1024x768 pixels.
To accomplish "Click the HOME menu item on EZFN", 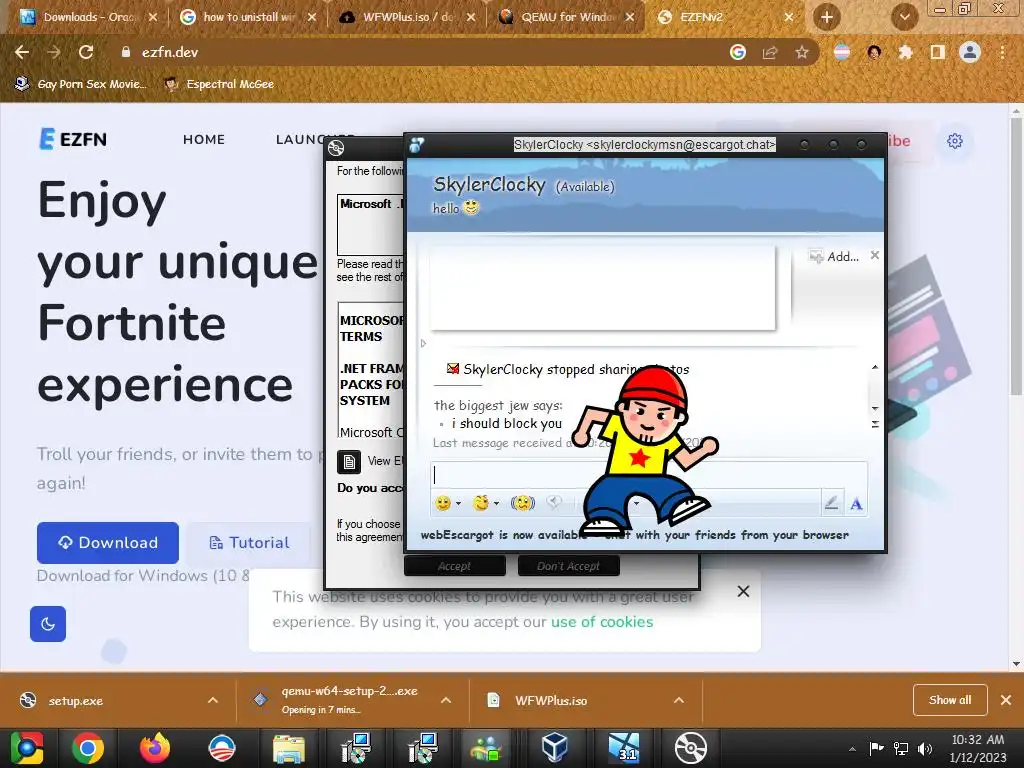I will coord(204,139).
